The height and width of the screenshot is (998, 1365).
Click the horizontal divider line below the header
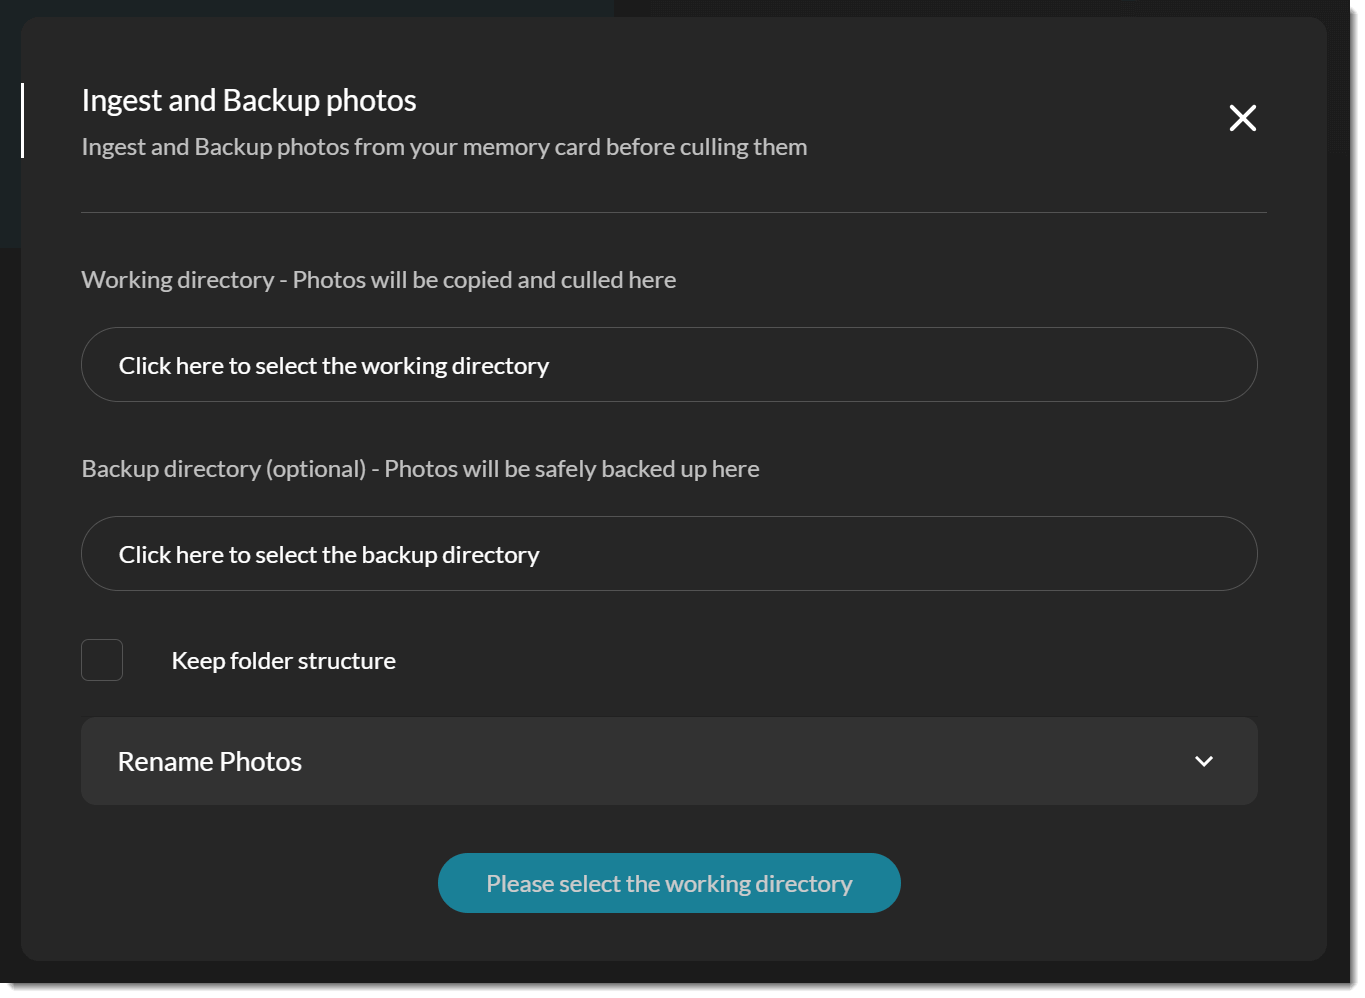coord(673,212)
